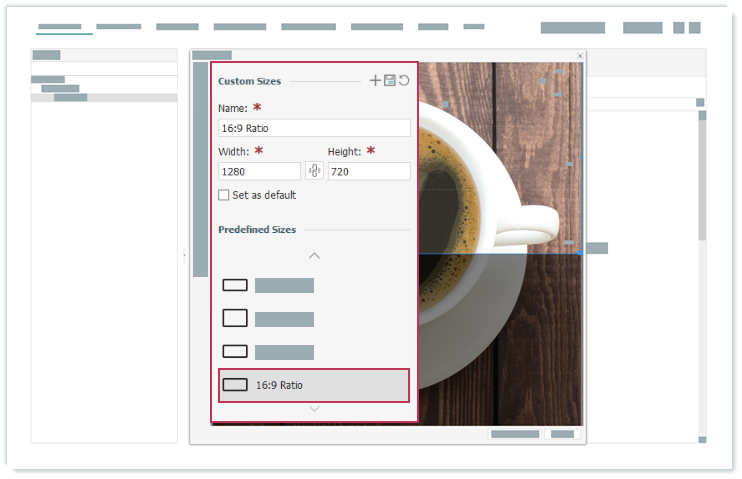Click the reset arrow icon in Custom Sizes

(404, 81)
